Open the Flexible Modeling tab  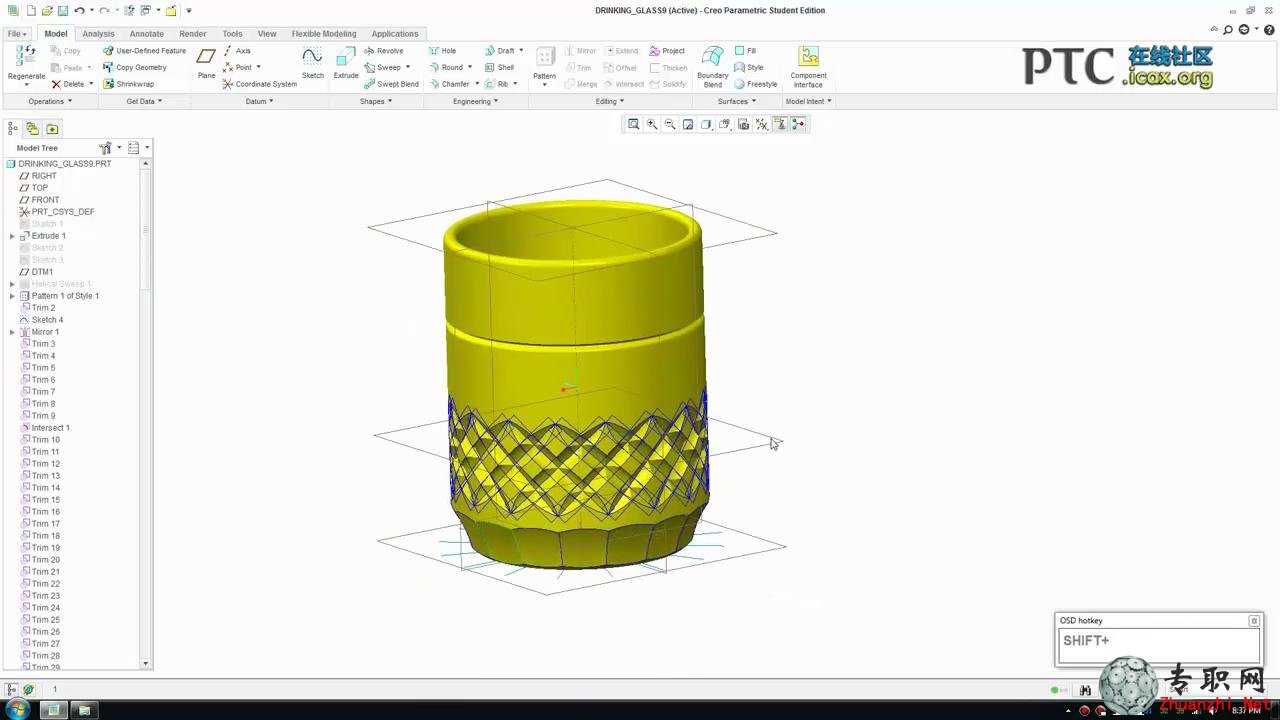click(x=324, y=33)
